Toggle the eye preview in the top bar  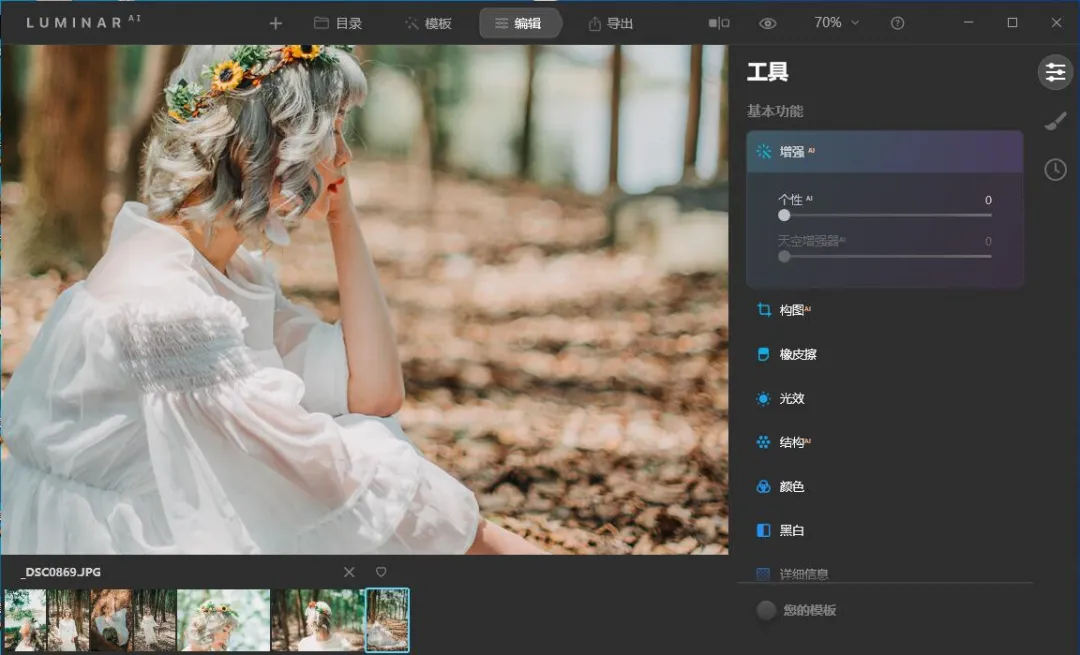tap(768, 22)
